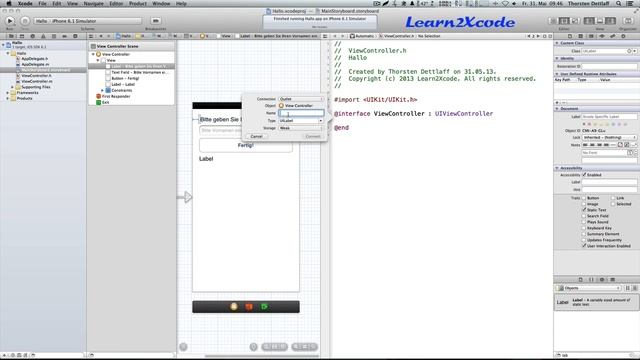Viewport: 640px width, 360px height.
Task: Show the Attributes inspector
Action: [602, 36]
